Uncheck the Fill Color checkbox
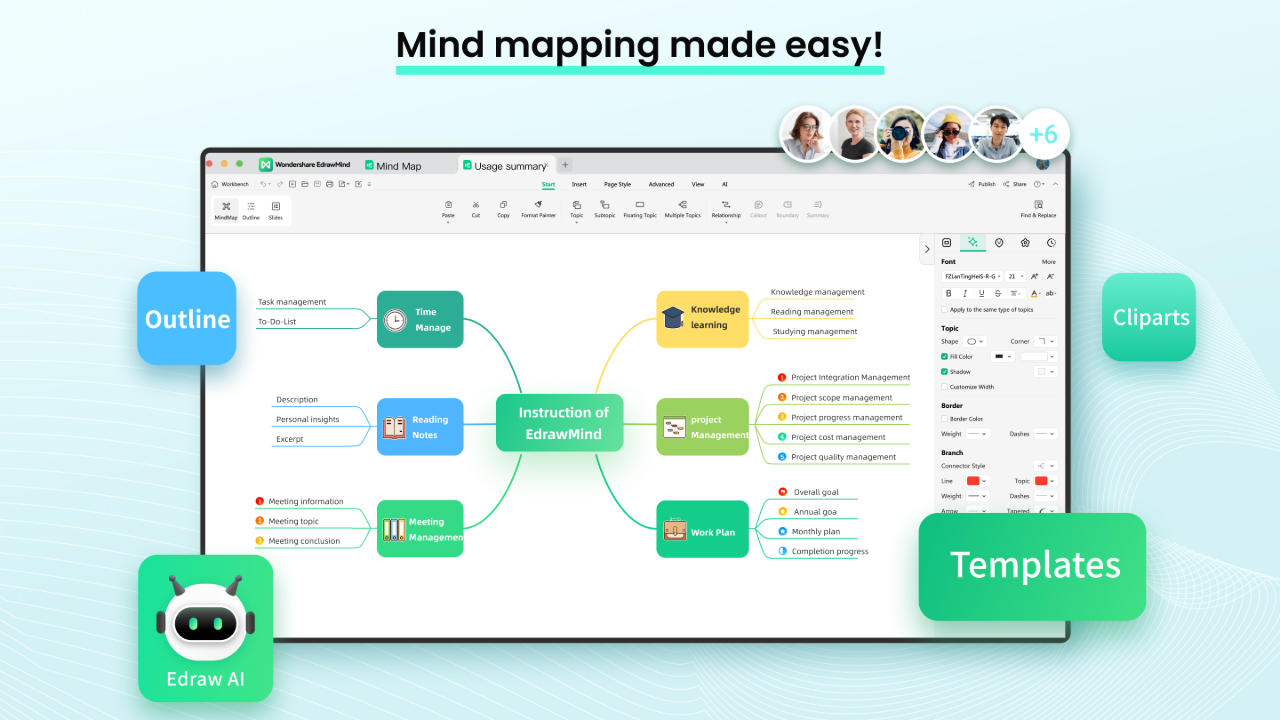1280x720 pixels. (x=945, y=356)
